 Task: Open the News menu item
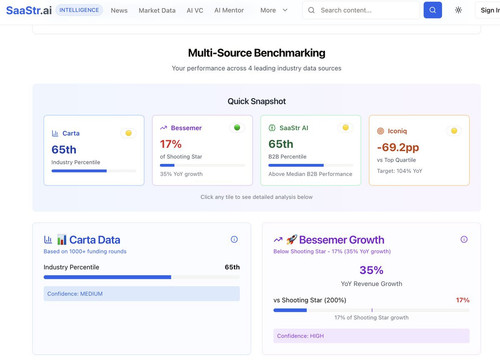pos(119,10)
